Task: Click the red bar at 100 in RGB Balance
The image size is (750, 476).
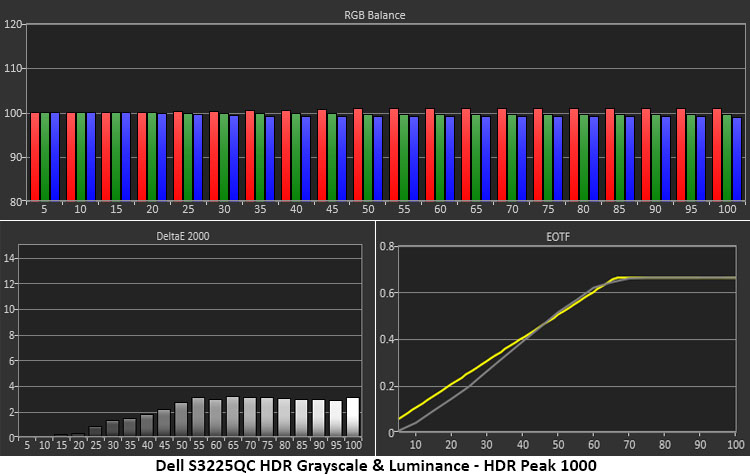Action: coord(717,155)
